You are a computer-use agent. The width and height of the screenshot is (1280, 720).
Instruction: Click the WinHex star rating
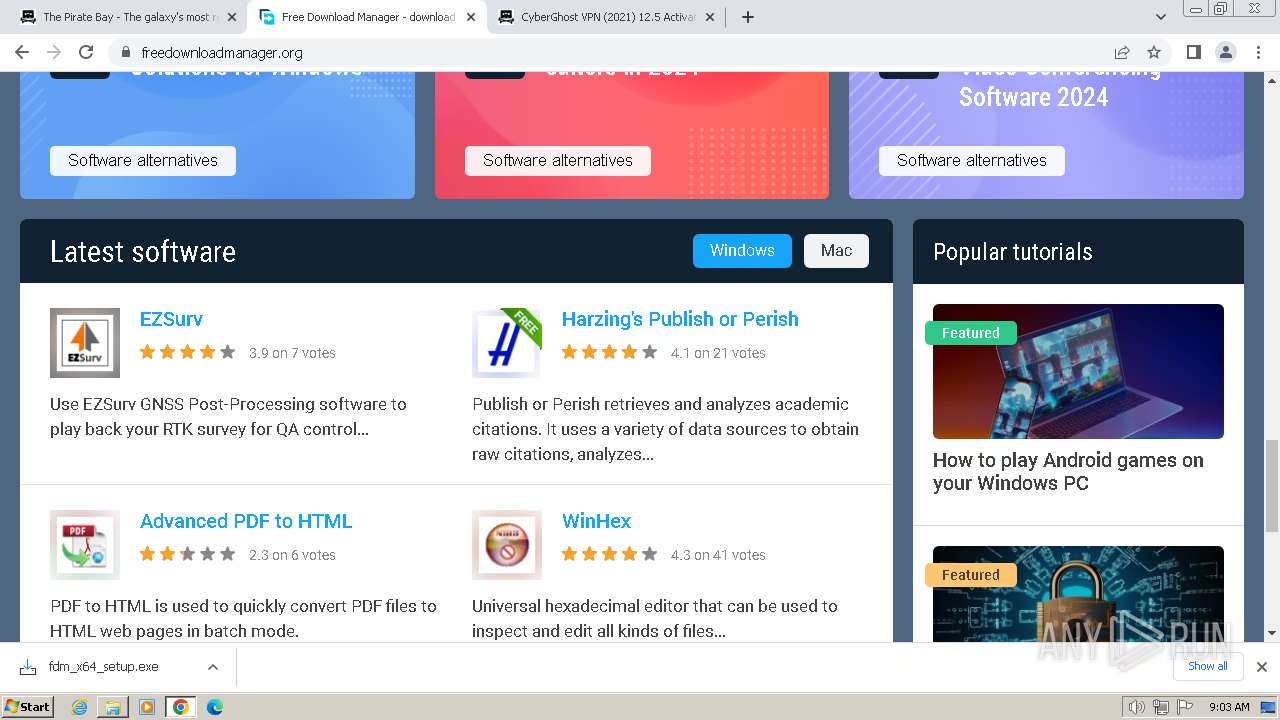click(x=609, y=554)
